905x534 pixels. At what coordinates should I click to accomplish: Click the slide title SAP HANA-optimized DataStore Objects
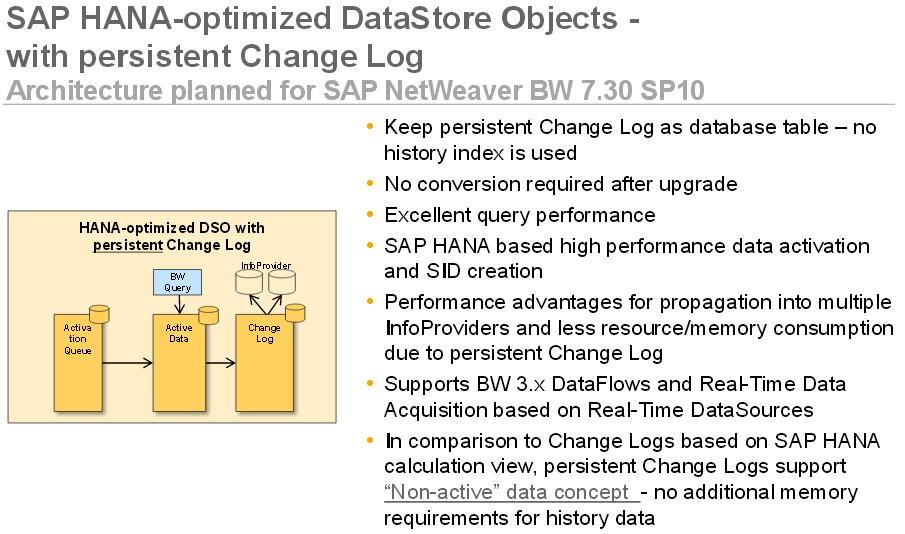click(x=322, y=18)
